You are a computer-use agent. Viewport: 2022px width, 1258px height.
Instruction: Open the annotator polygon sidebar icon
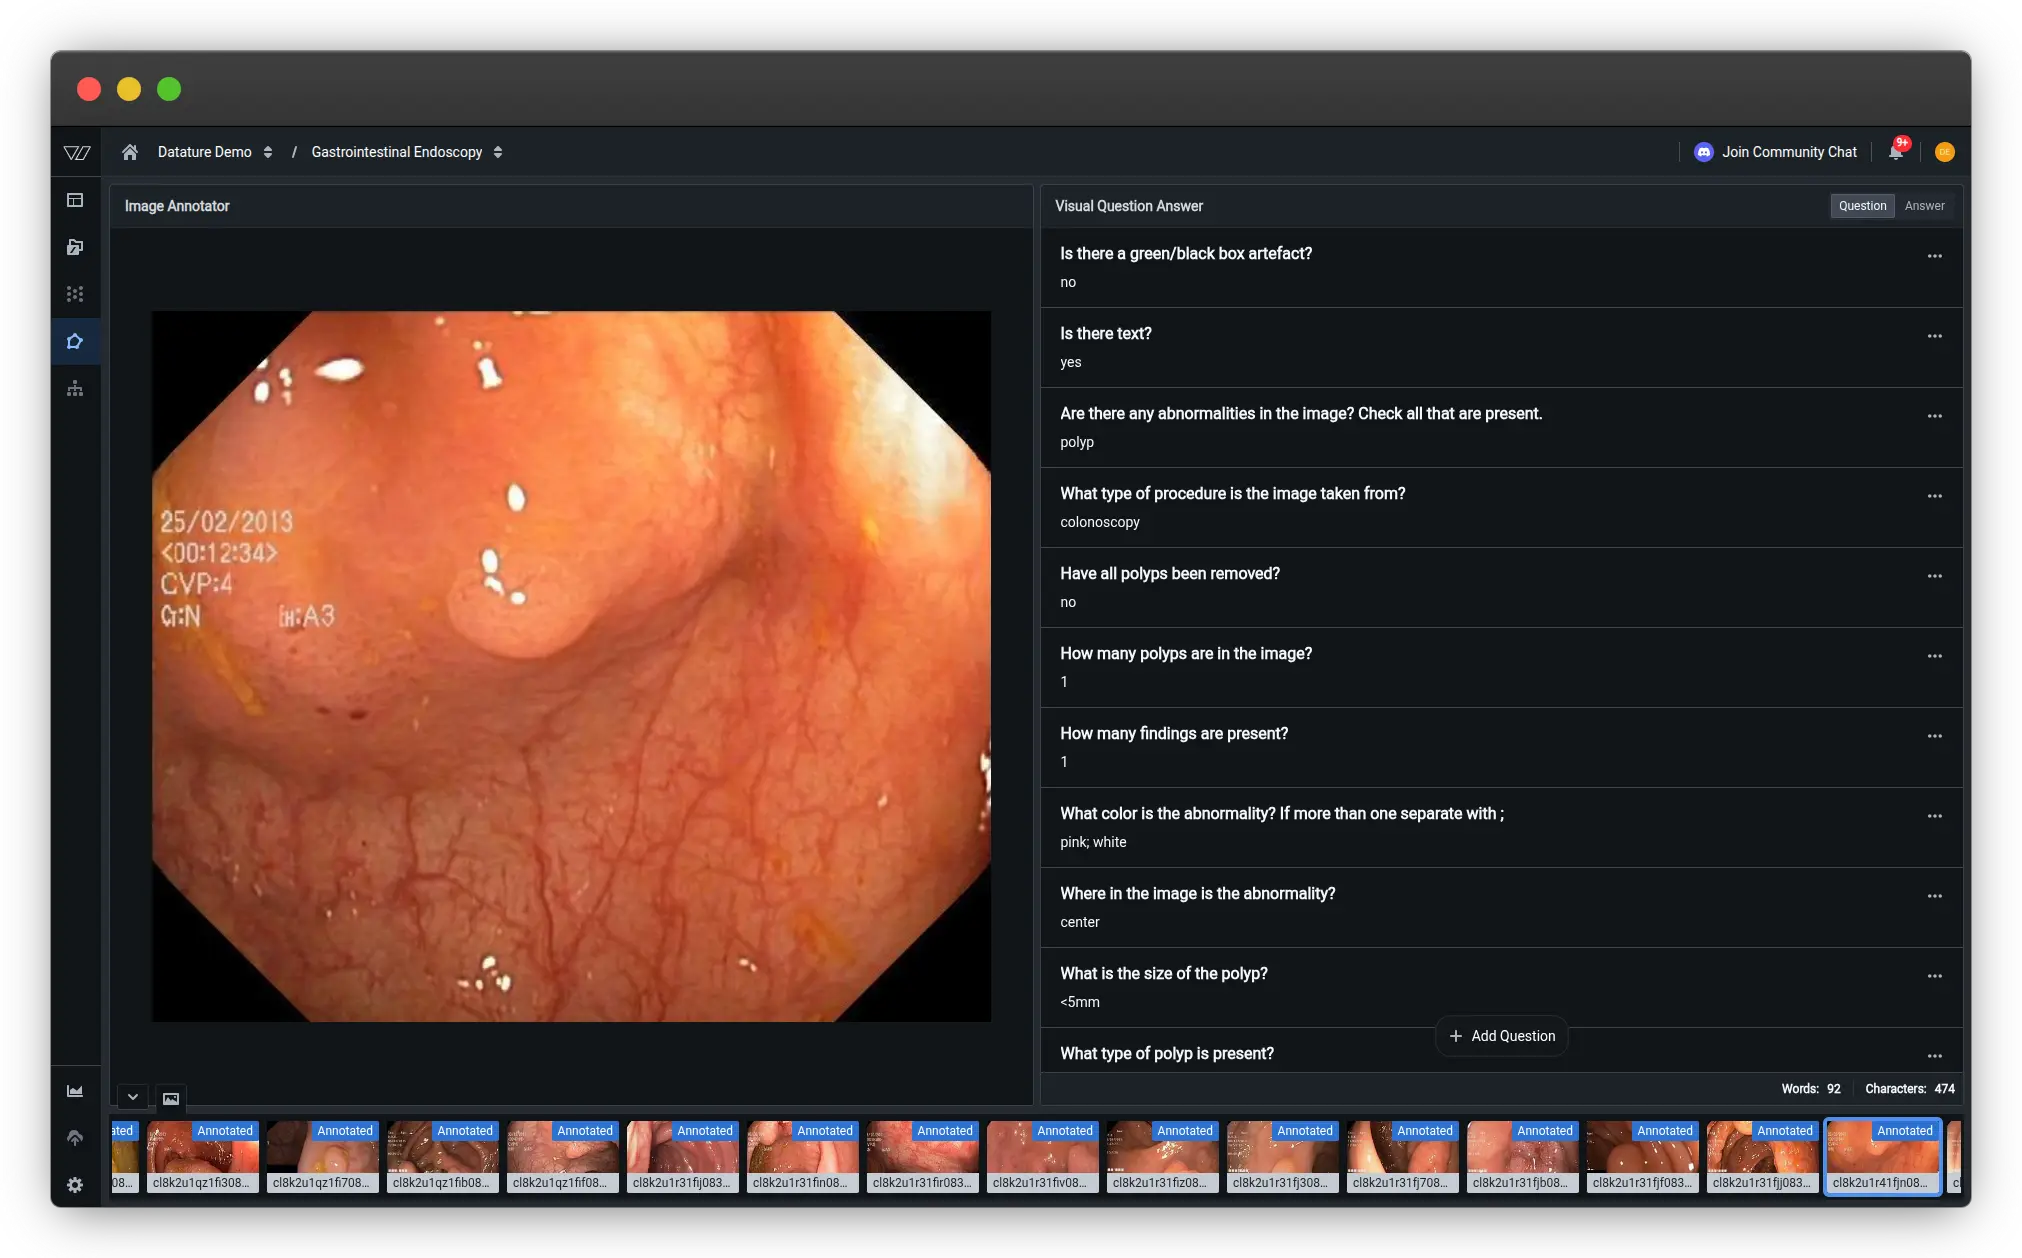[x=75, y=342]
